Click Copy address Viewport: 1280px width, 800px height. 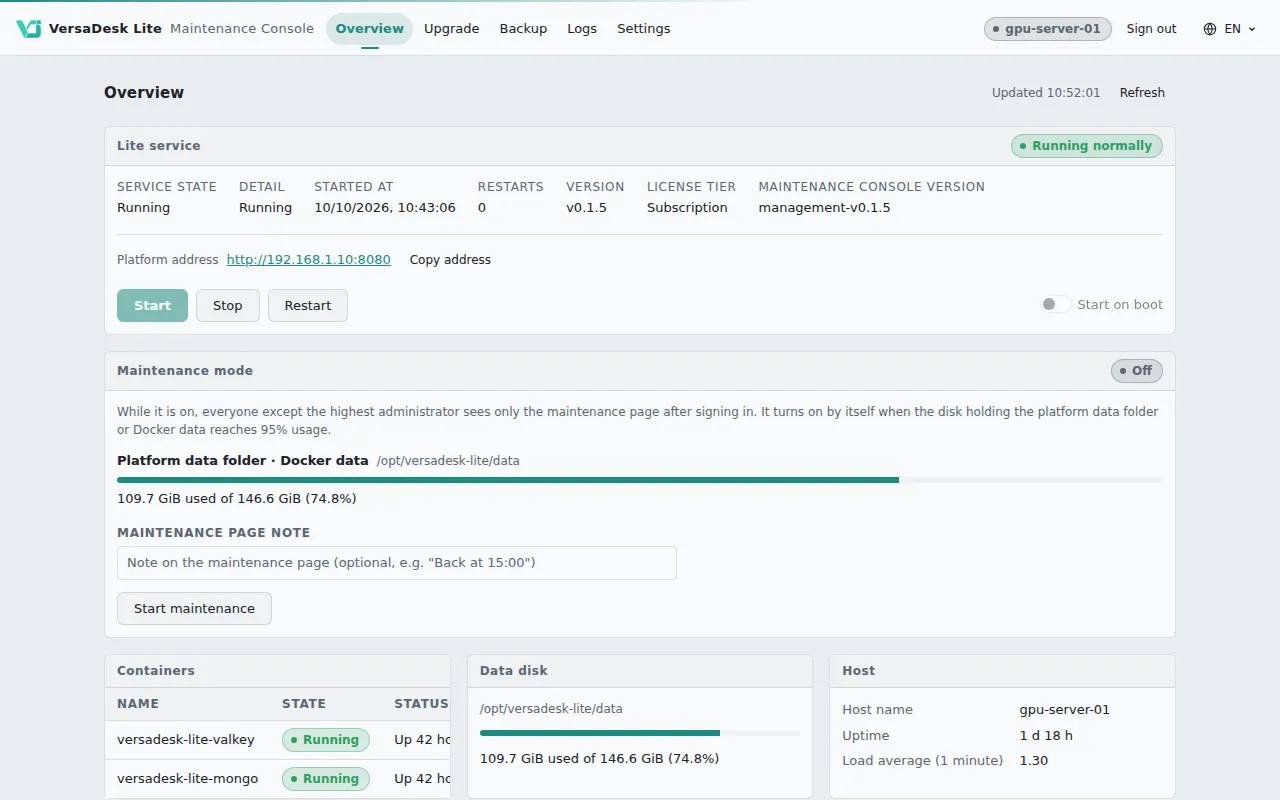coord(450,260)
